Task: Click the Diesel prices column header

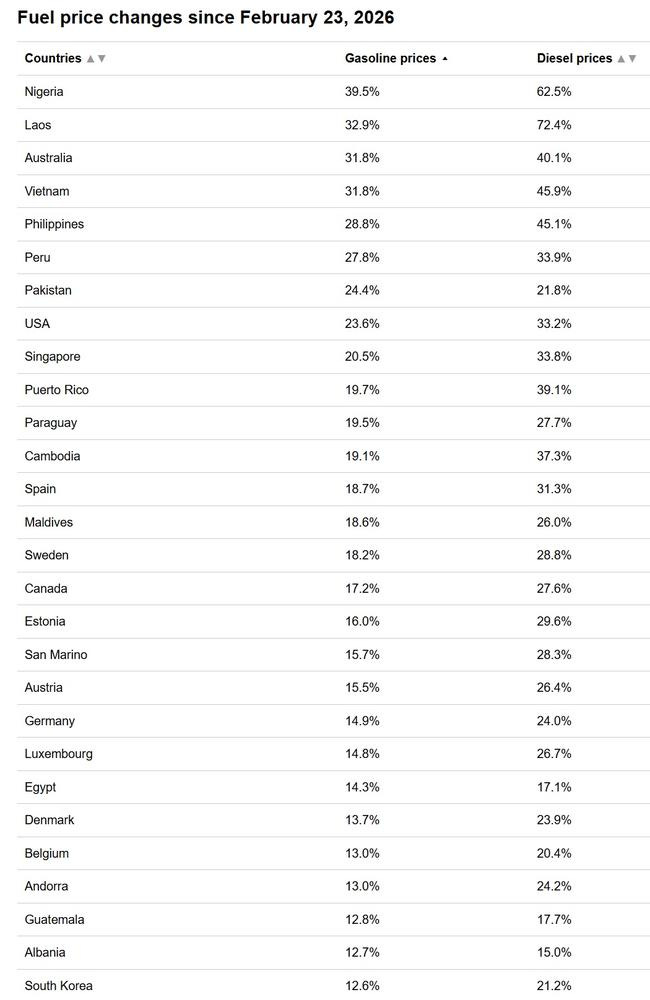Action: pyautogui.click(x=576, y=58)
